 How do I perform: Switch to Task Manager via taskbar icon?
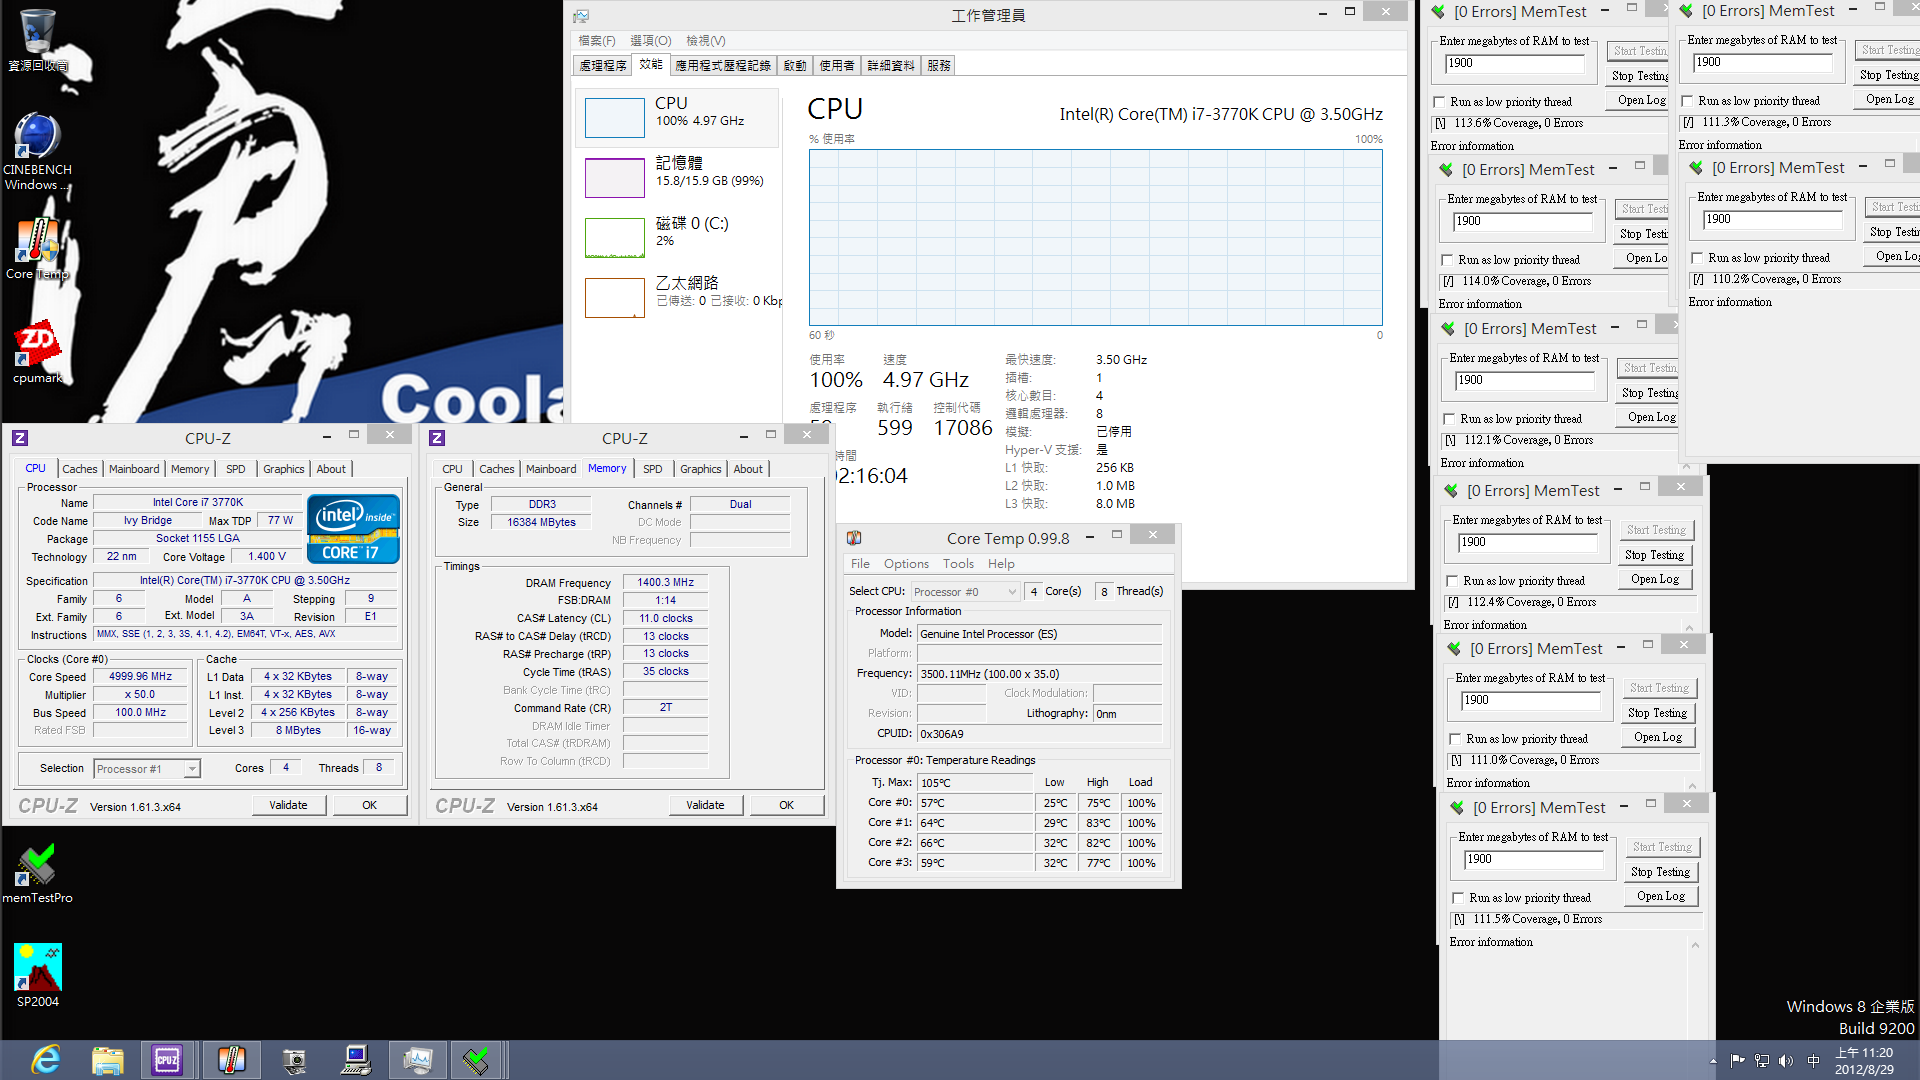click(x=417, y=1060)
